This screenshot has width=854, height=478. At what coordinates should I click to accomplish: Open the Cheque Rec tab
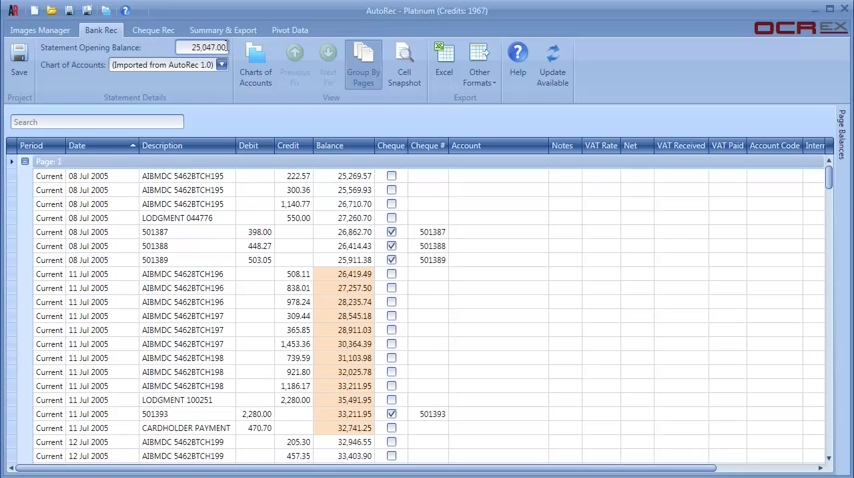153,30
